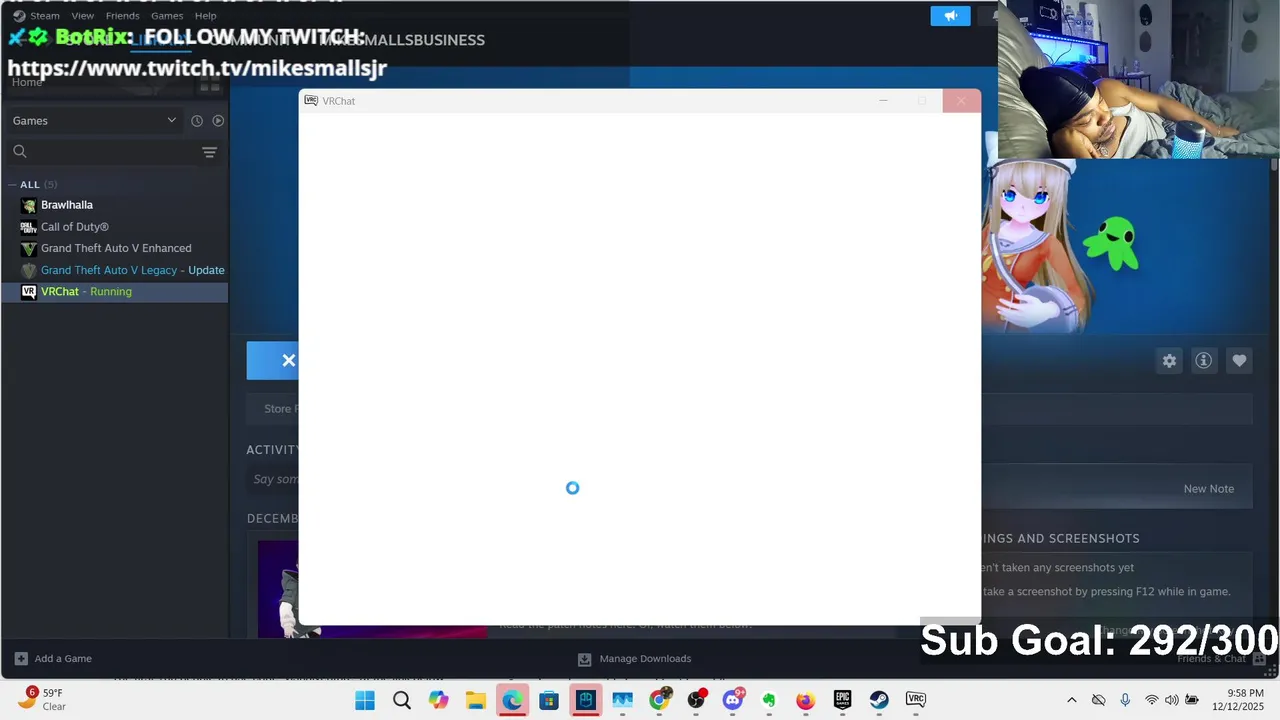The height and width of the screenshot is (720, 1280).
Task: Switch to the dark blue highlighted taskbar app
Action: click(586, 700)
